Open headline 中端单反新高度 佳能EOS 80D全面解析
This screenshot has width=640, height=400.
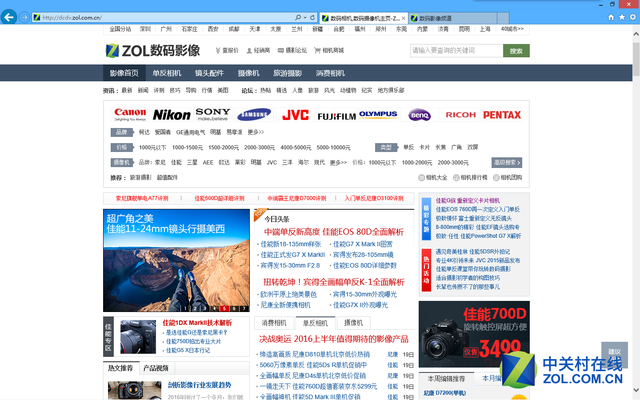[333, 232]
